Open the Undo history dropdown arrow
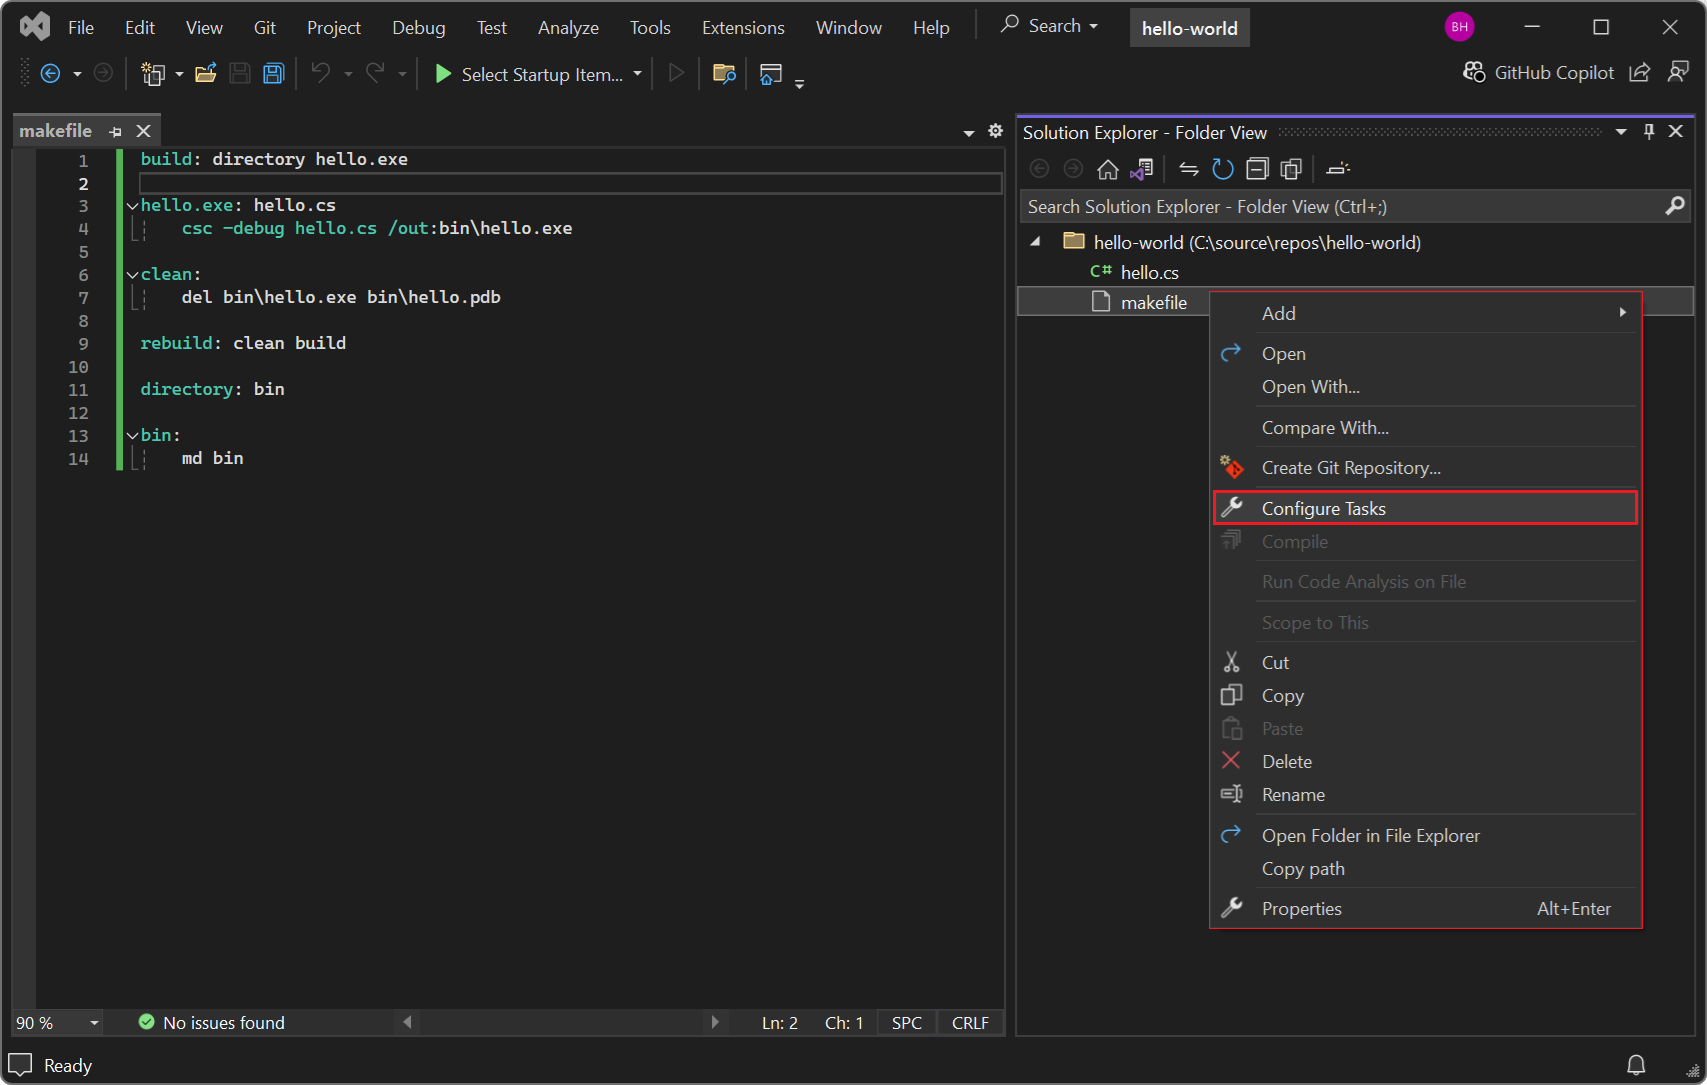This screenshot has height=1085, width=1707. coord(348,74)
